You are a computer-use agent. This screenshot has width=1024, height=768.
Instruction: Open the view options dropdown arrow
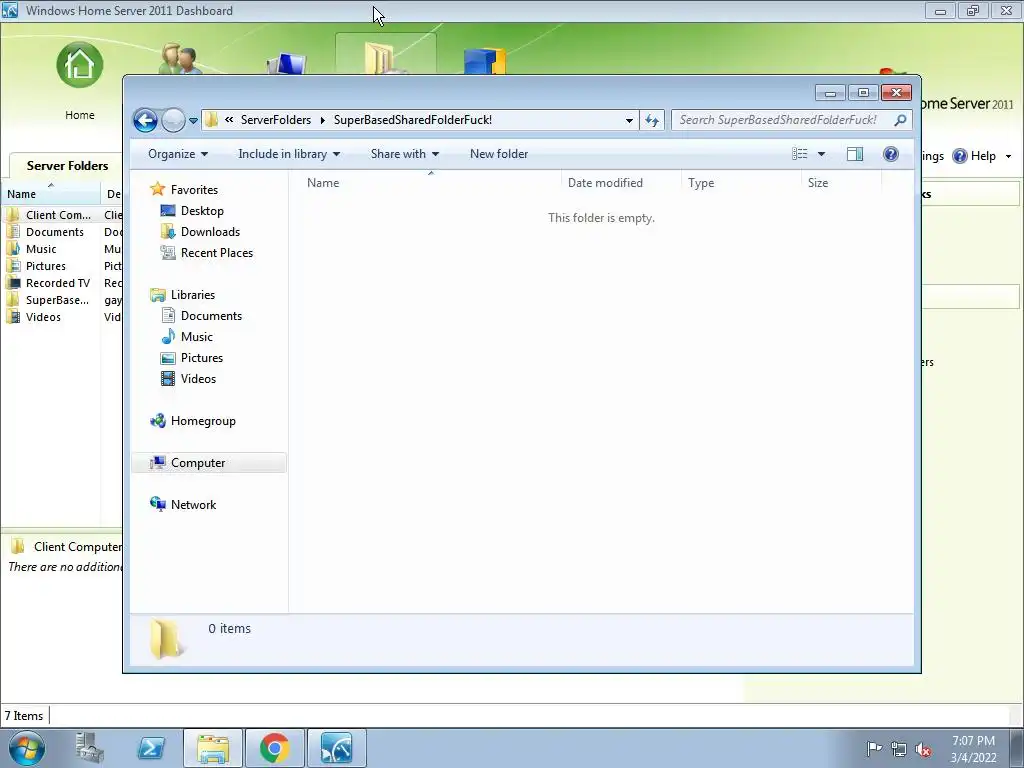pyautogui.click(x=822, y=154)
